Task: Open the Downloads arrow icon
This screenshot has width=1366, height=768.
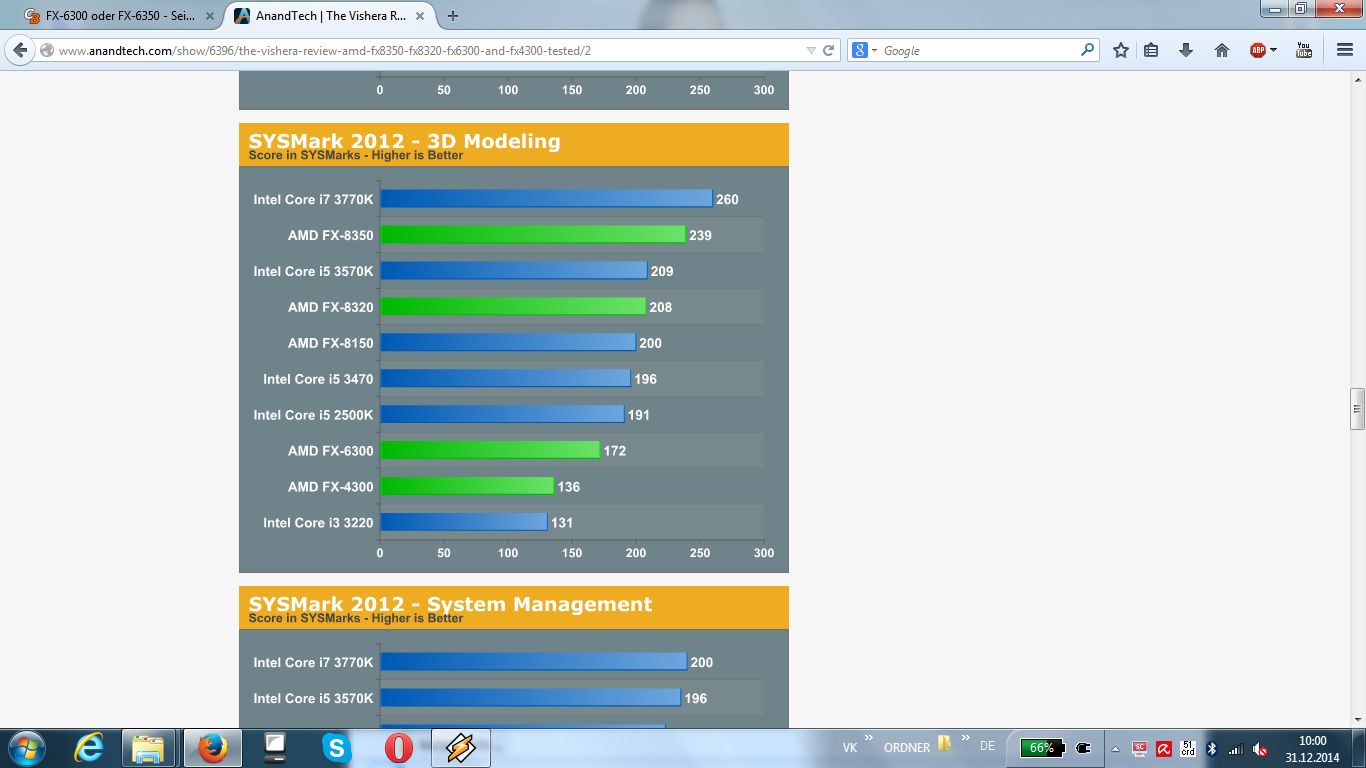Action: pyautogui.click(x=1186, y=50)
